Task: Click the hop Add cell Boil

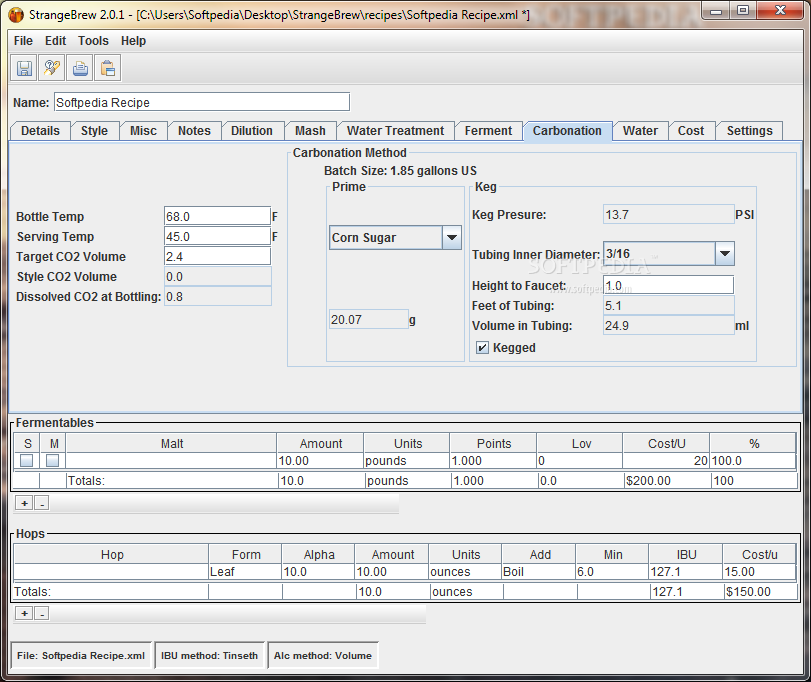Action: tap(538, 572)
